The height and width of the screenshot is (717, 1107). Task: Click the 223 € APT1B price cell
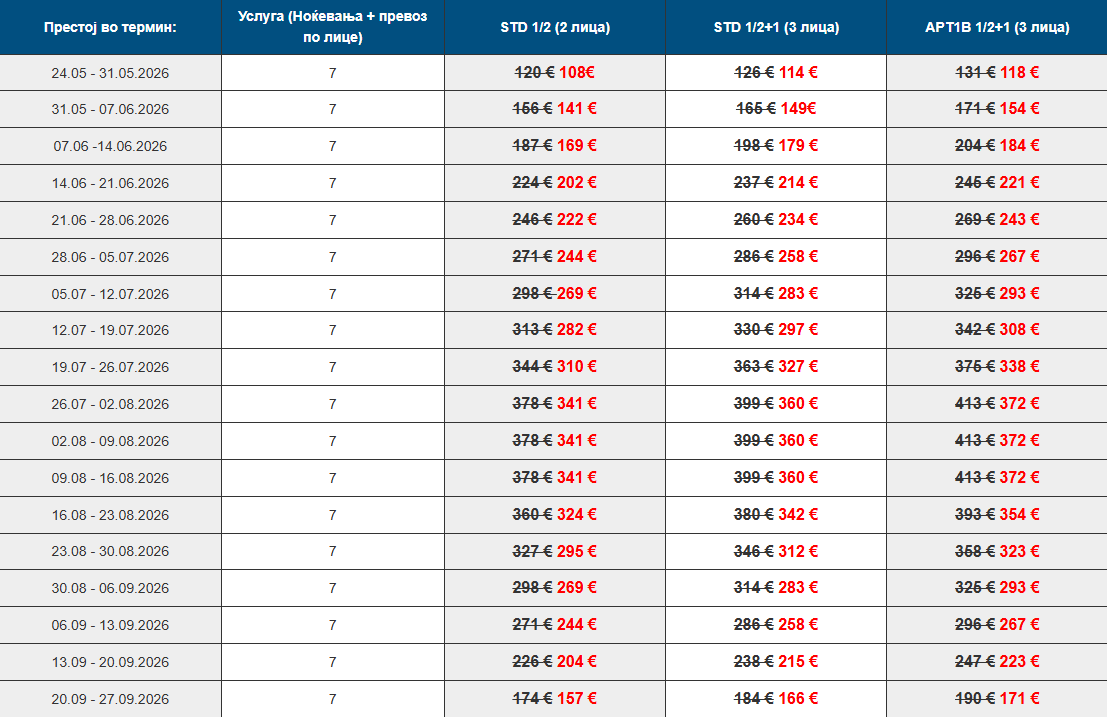[1020, 662]
